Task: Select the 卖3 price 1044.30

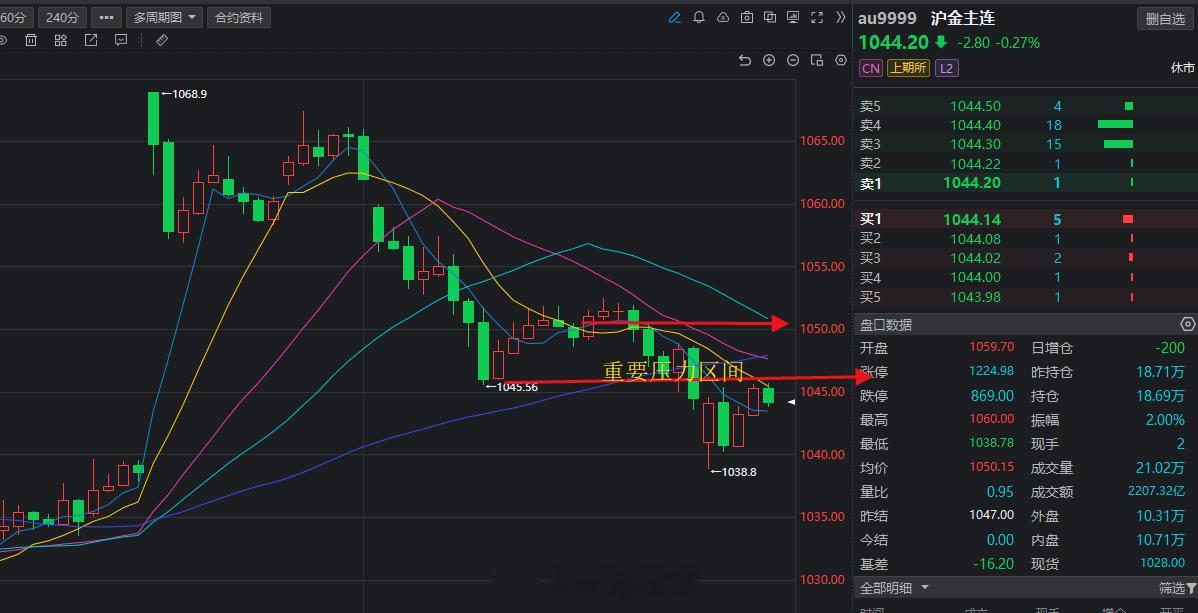Action: pyautogui.click(x=975, y=144)
